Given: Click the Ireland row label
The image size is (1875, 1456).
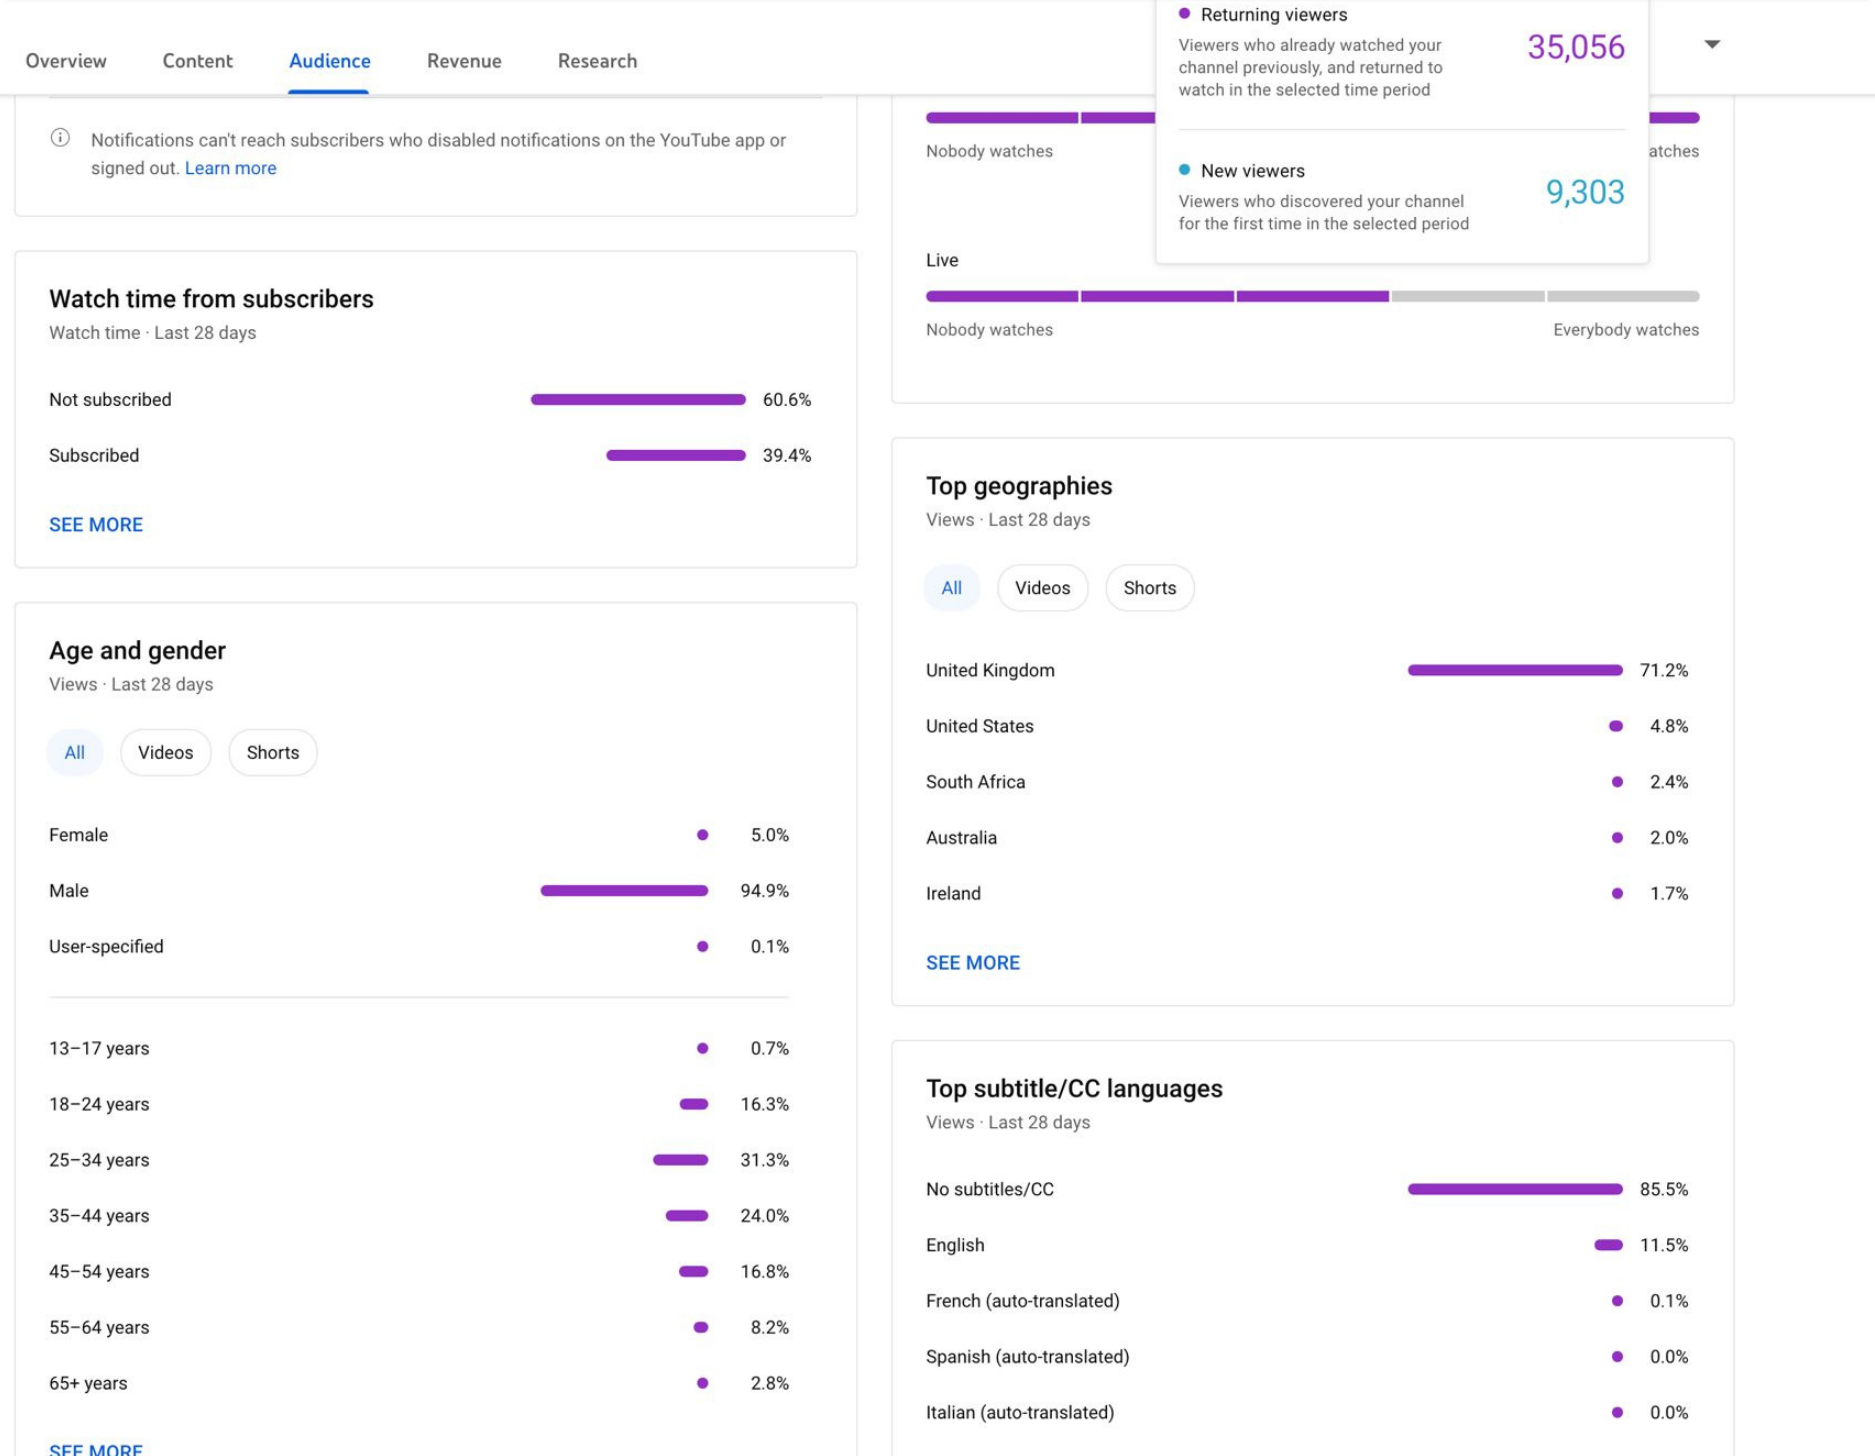Looking at the screenshot, I should (x=953, y=893).
